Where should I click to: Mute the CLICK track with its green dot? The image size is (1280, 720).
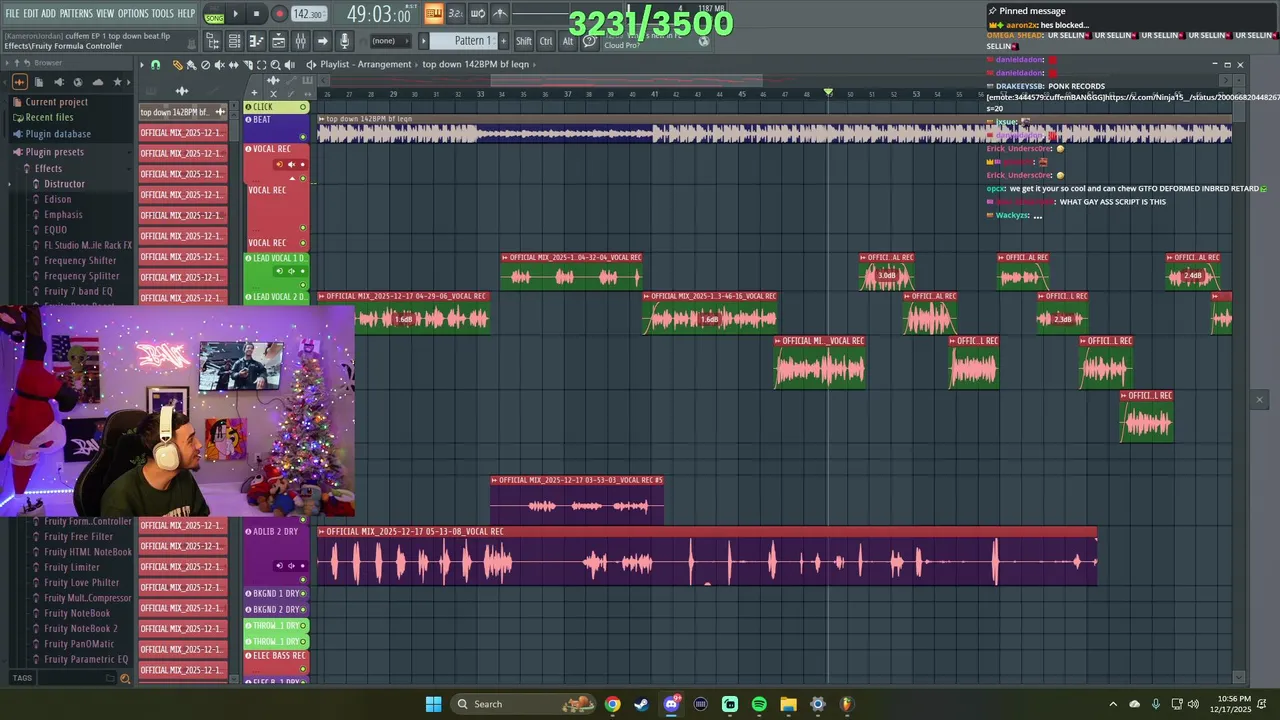click(303, 107)
